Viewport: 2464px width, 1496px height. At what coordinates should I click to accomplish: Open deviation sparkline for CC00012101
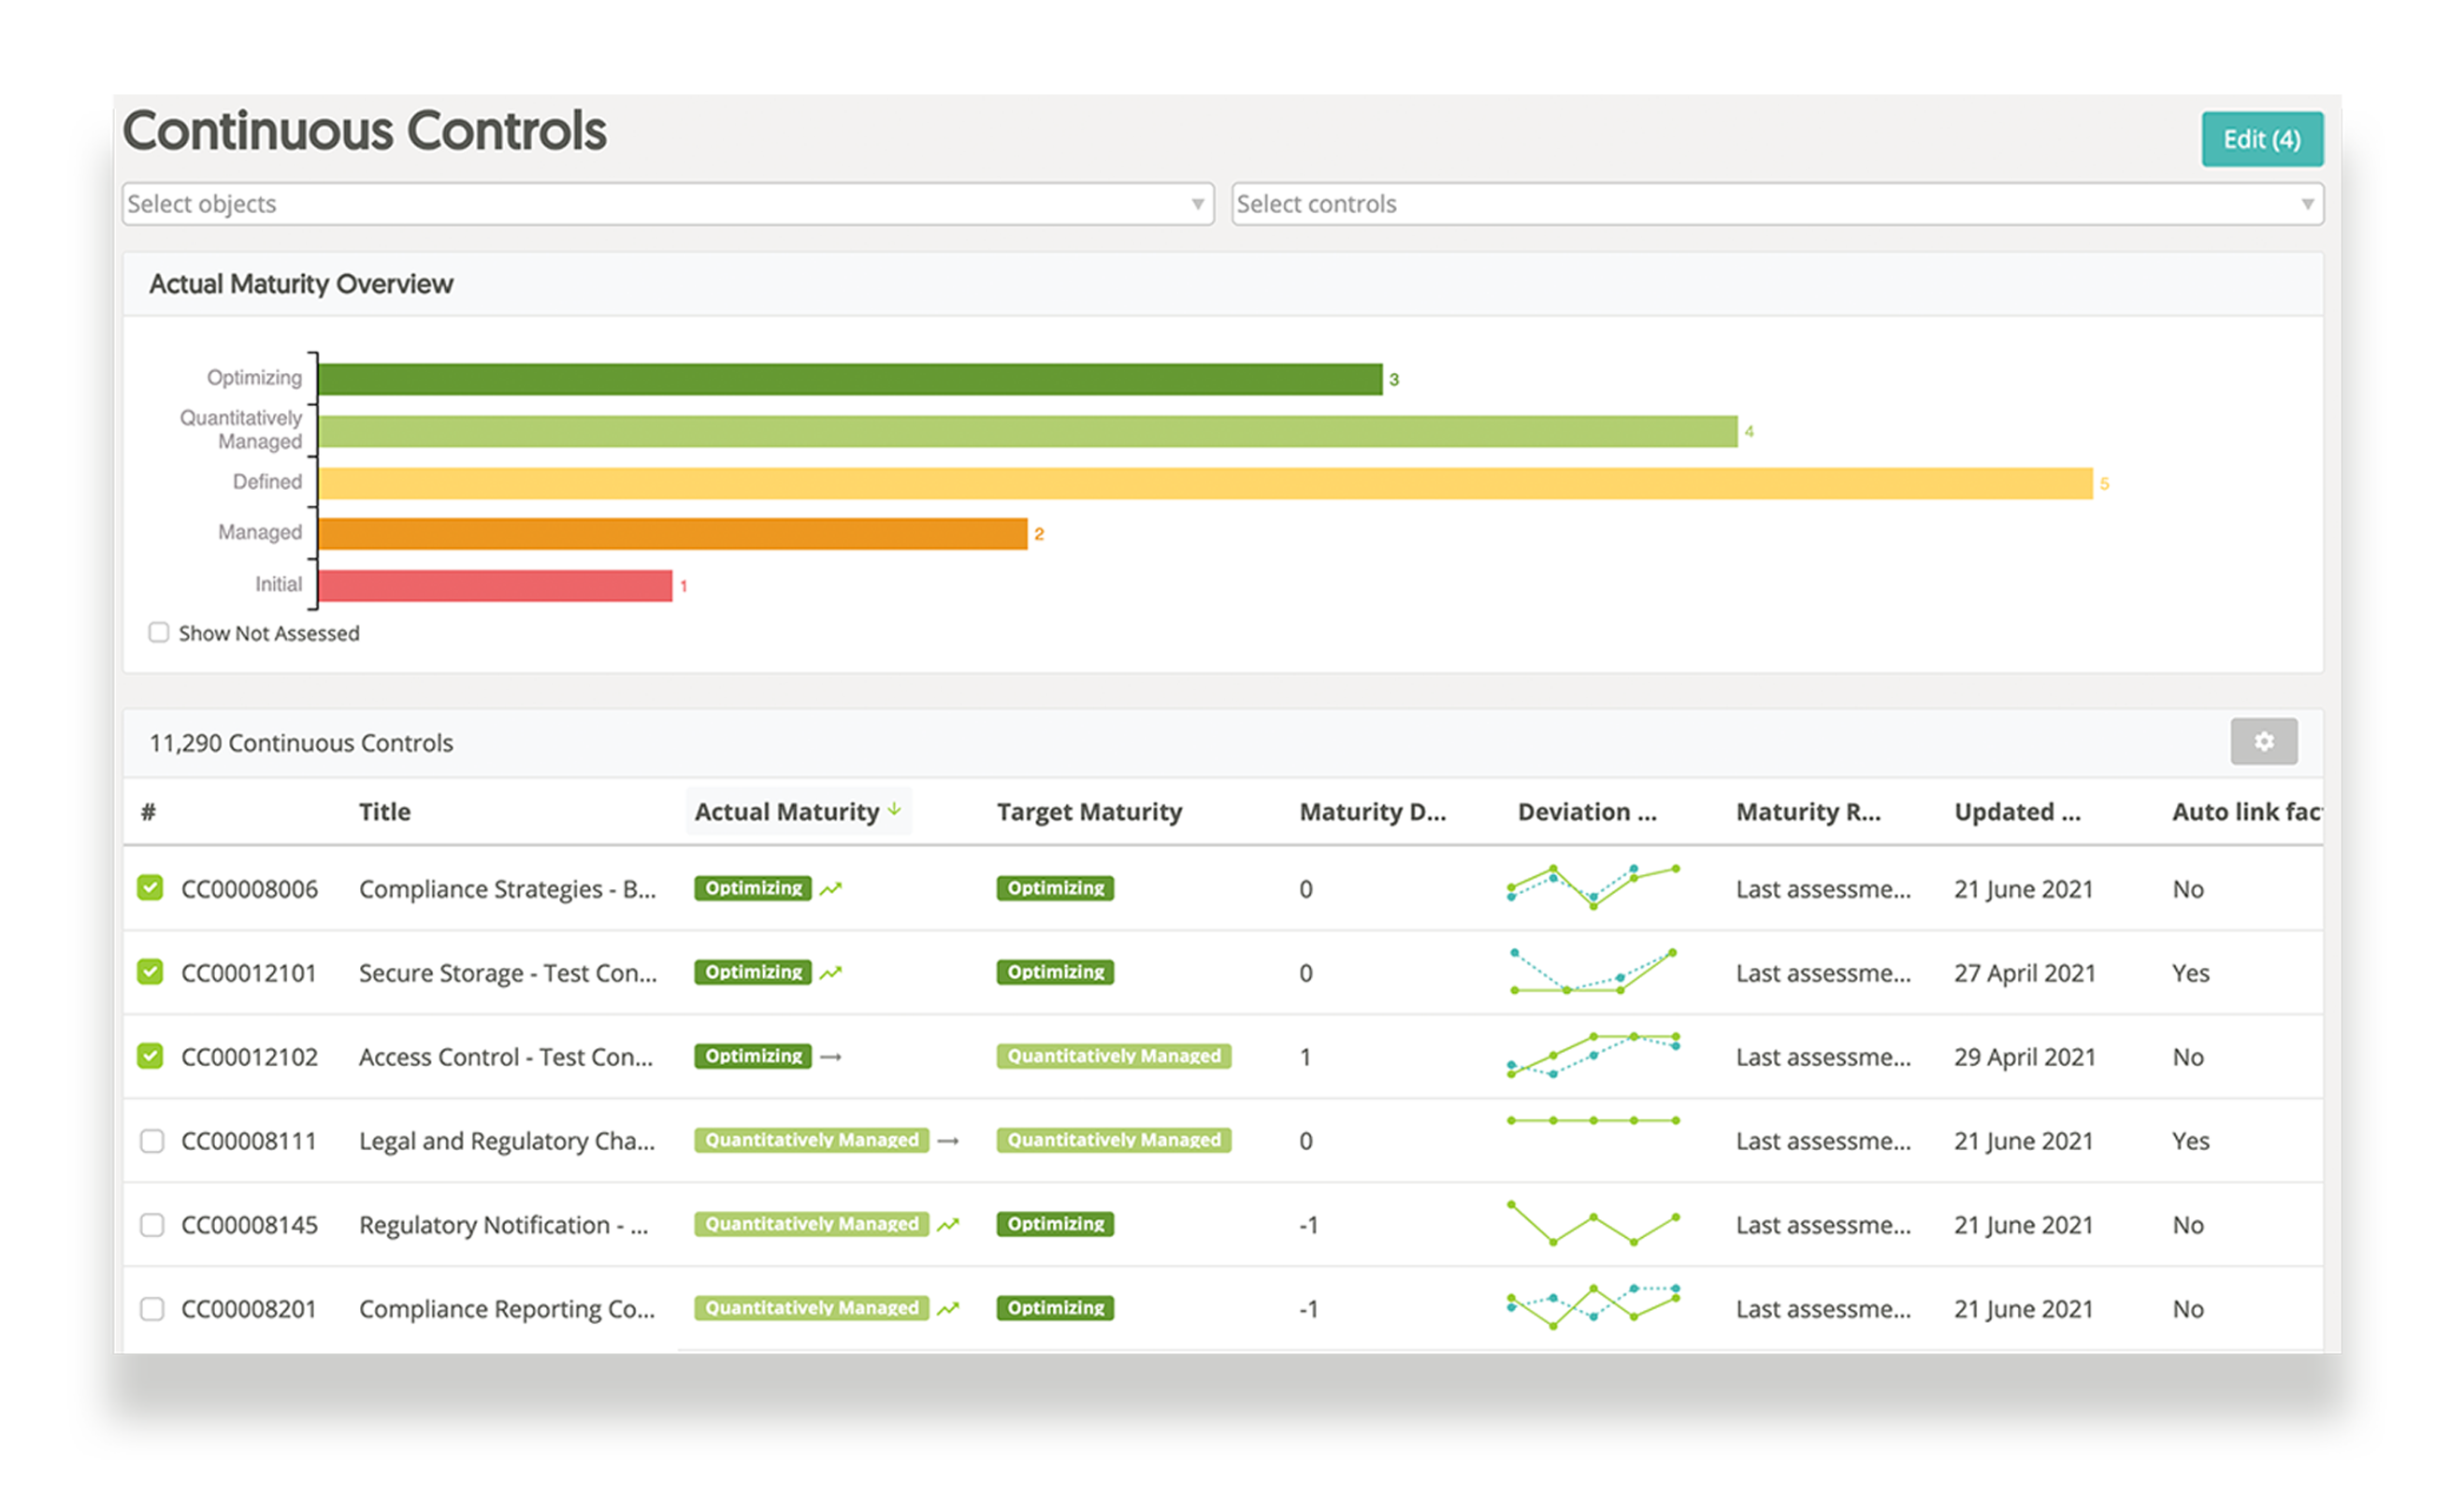pos(1593,972)
